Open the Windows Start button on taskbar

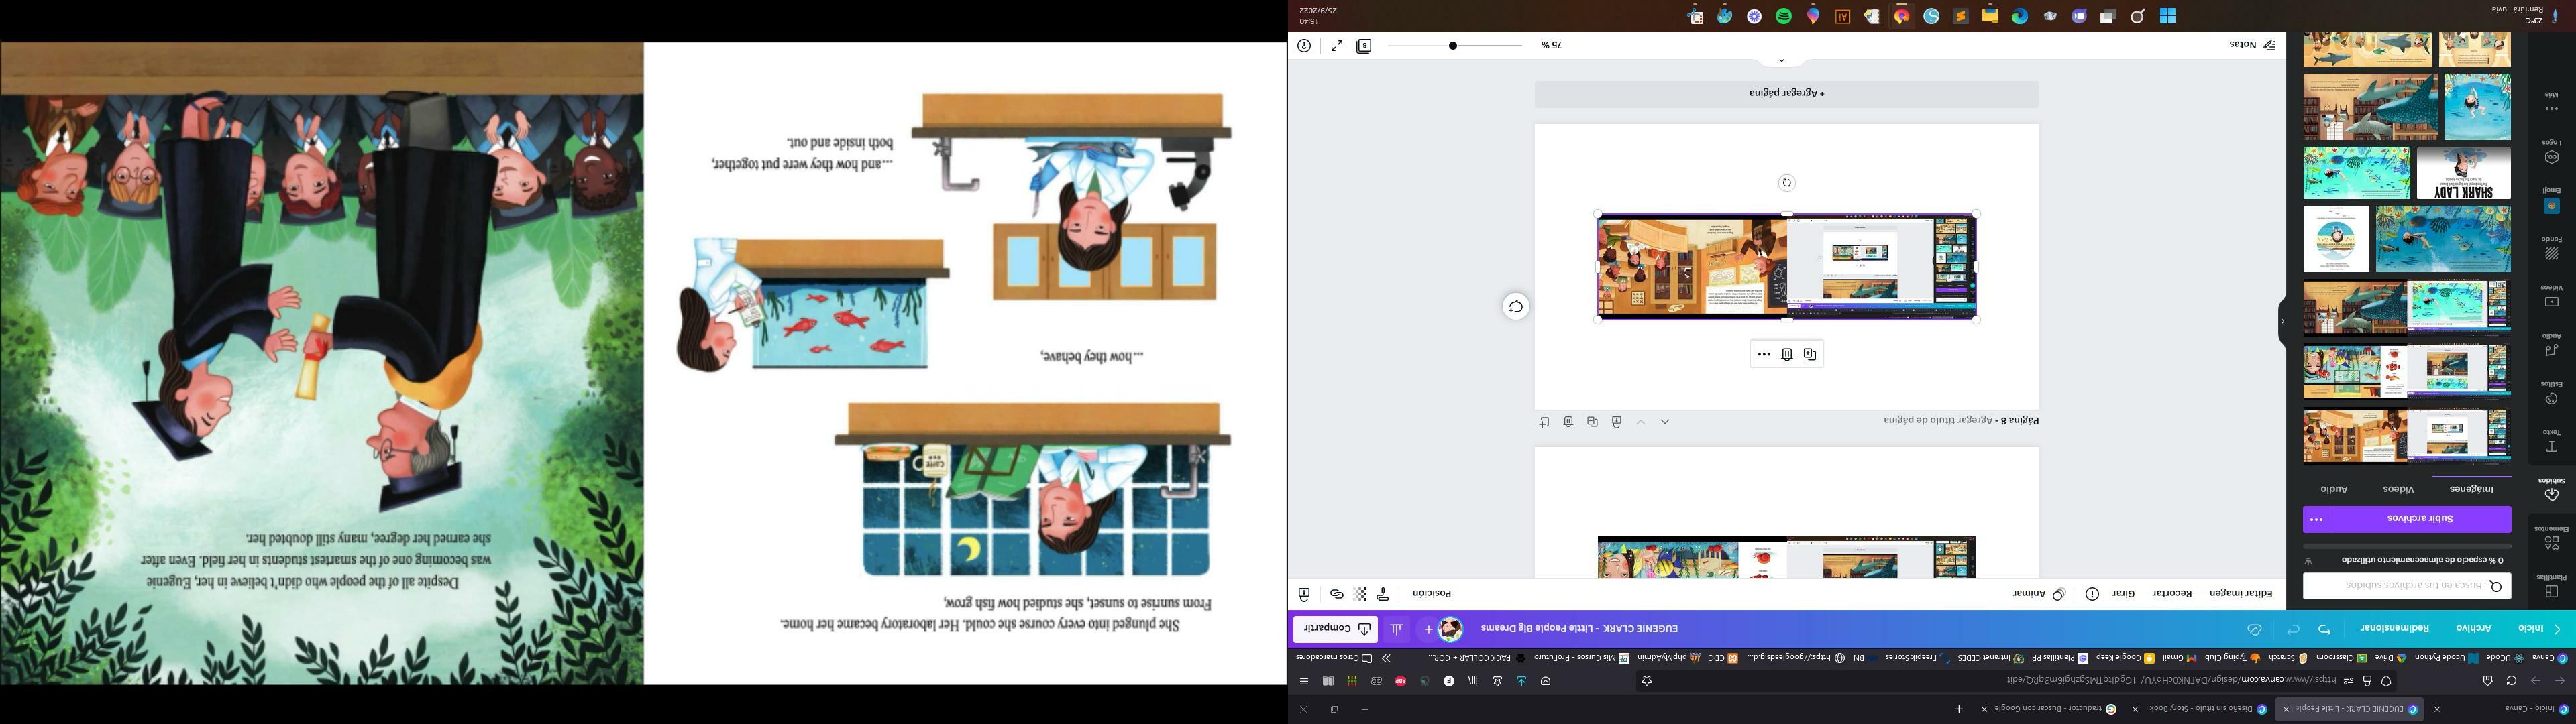pyautogui.click(x=2167, y=17)
